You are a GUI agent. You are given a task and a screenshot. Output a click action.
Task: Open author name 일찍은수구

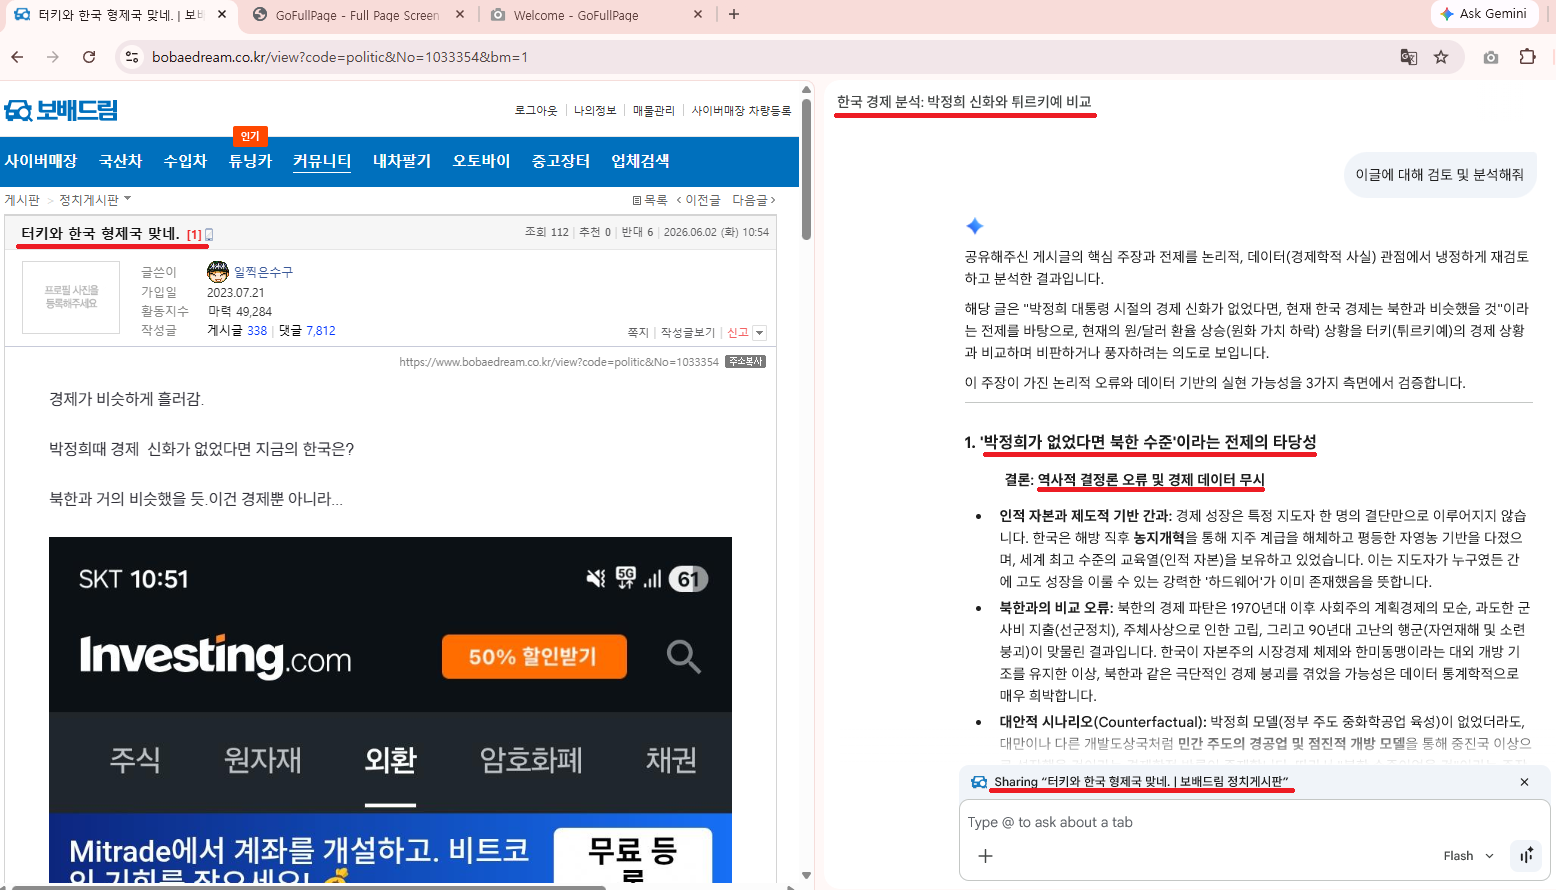263,272
